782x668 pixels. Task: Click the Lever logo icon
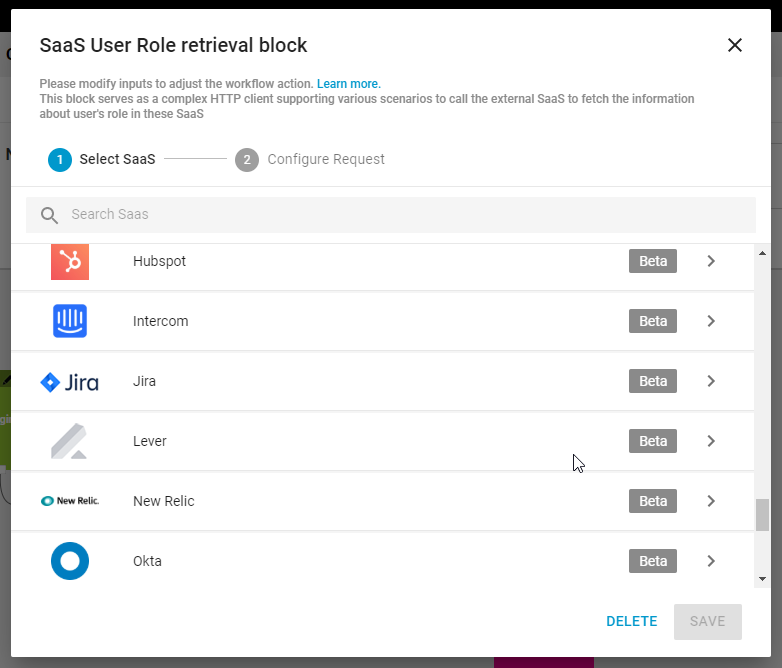[69, 441]
